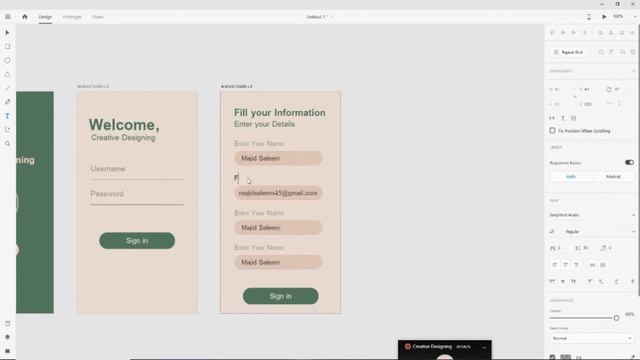Click the boolean Intersect operation icon
Viewport: 640px width, 360px height.
[x=622, y=52]
